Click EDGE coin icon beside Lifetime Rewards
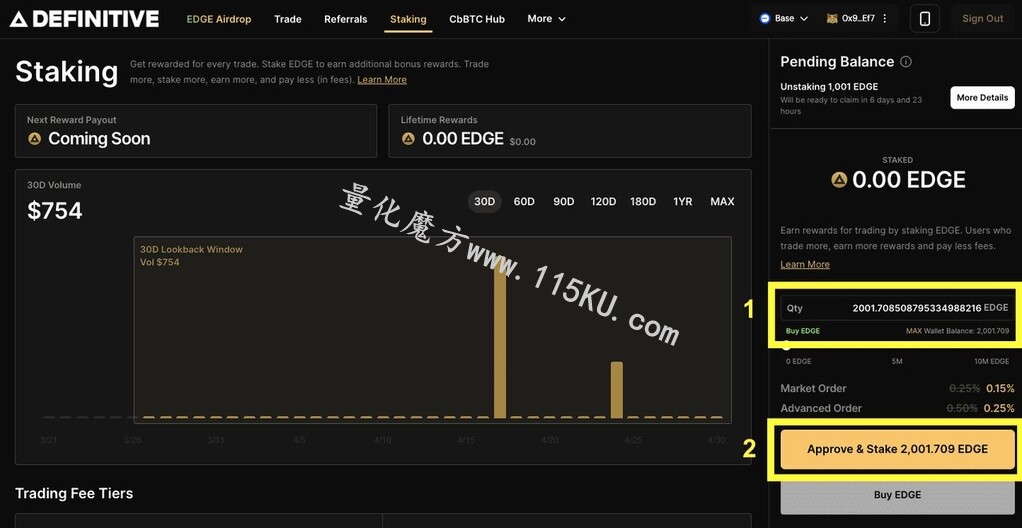The height and width of the screenshot is (528, 1022). pos(408,138)
